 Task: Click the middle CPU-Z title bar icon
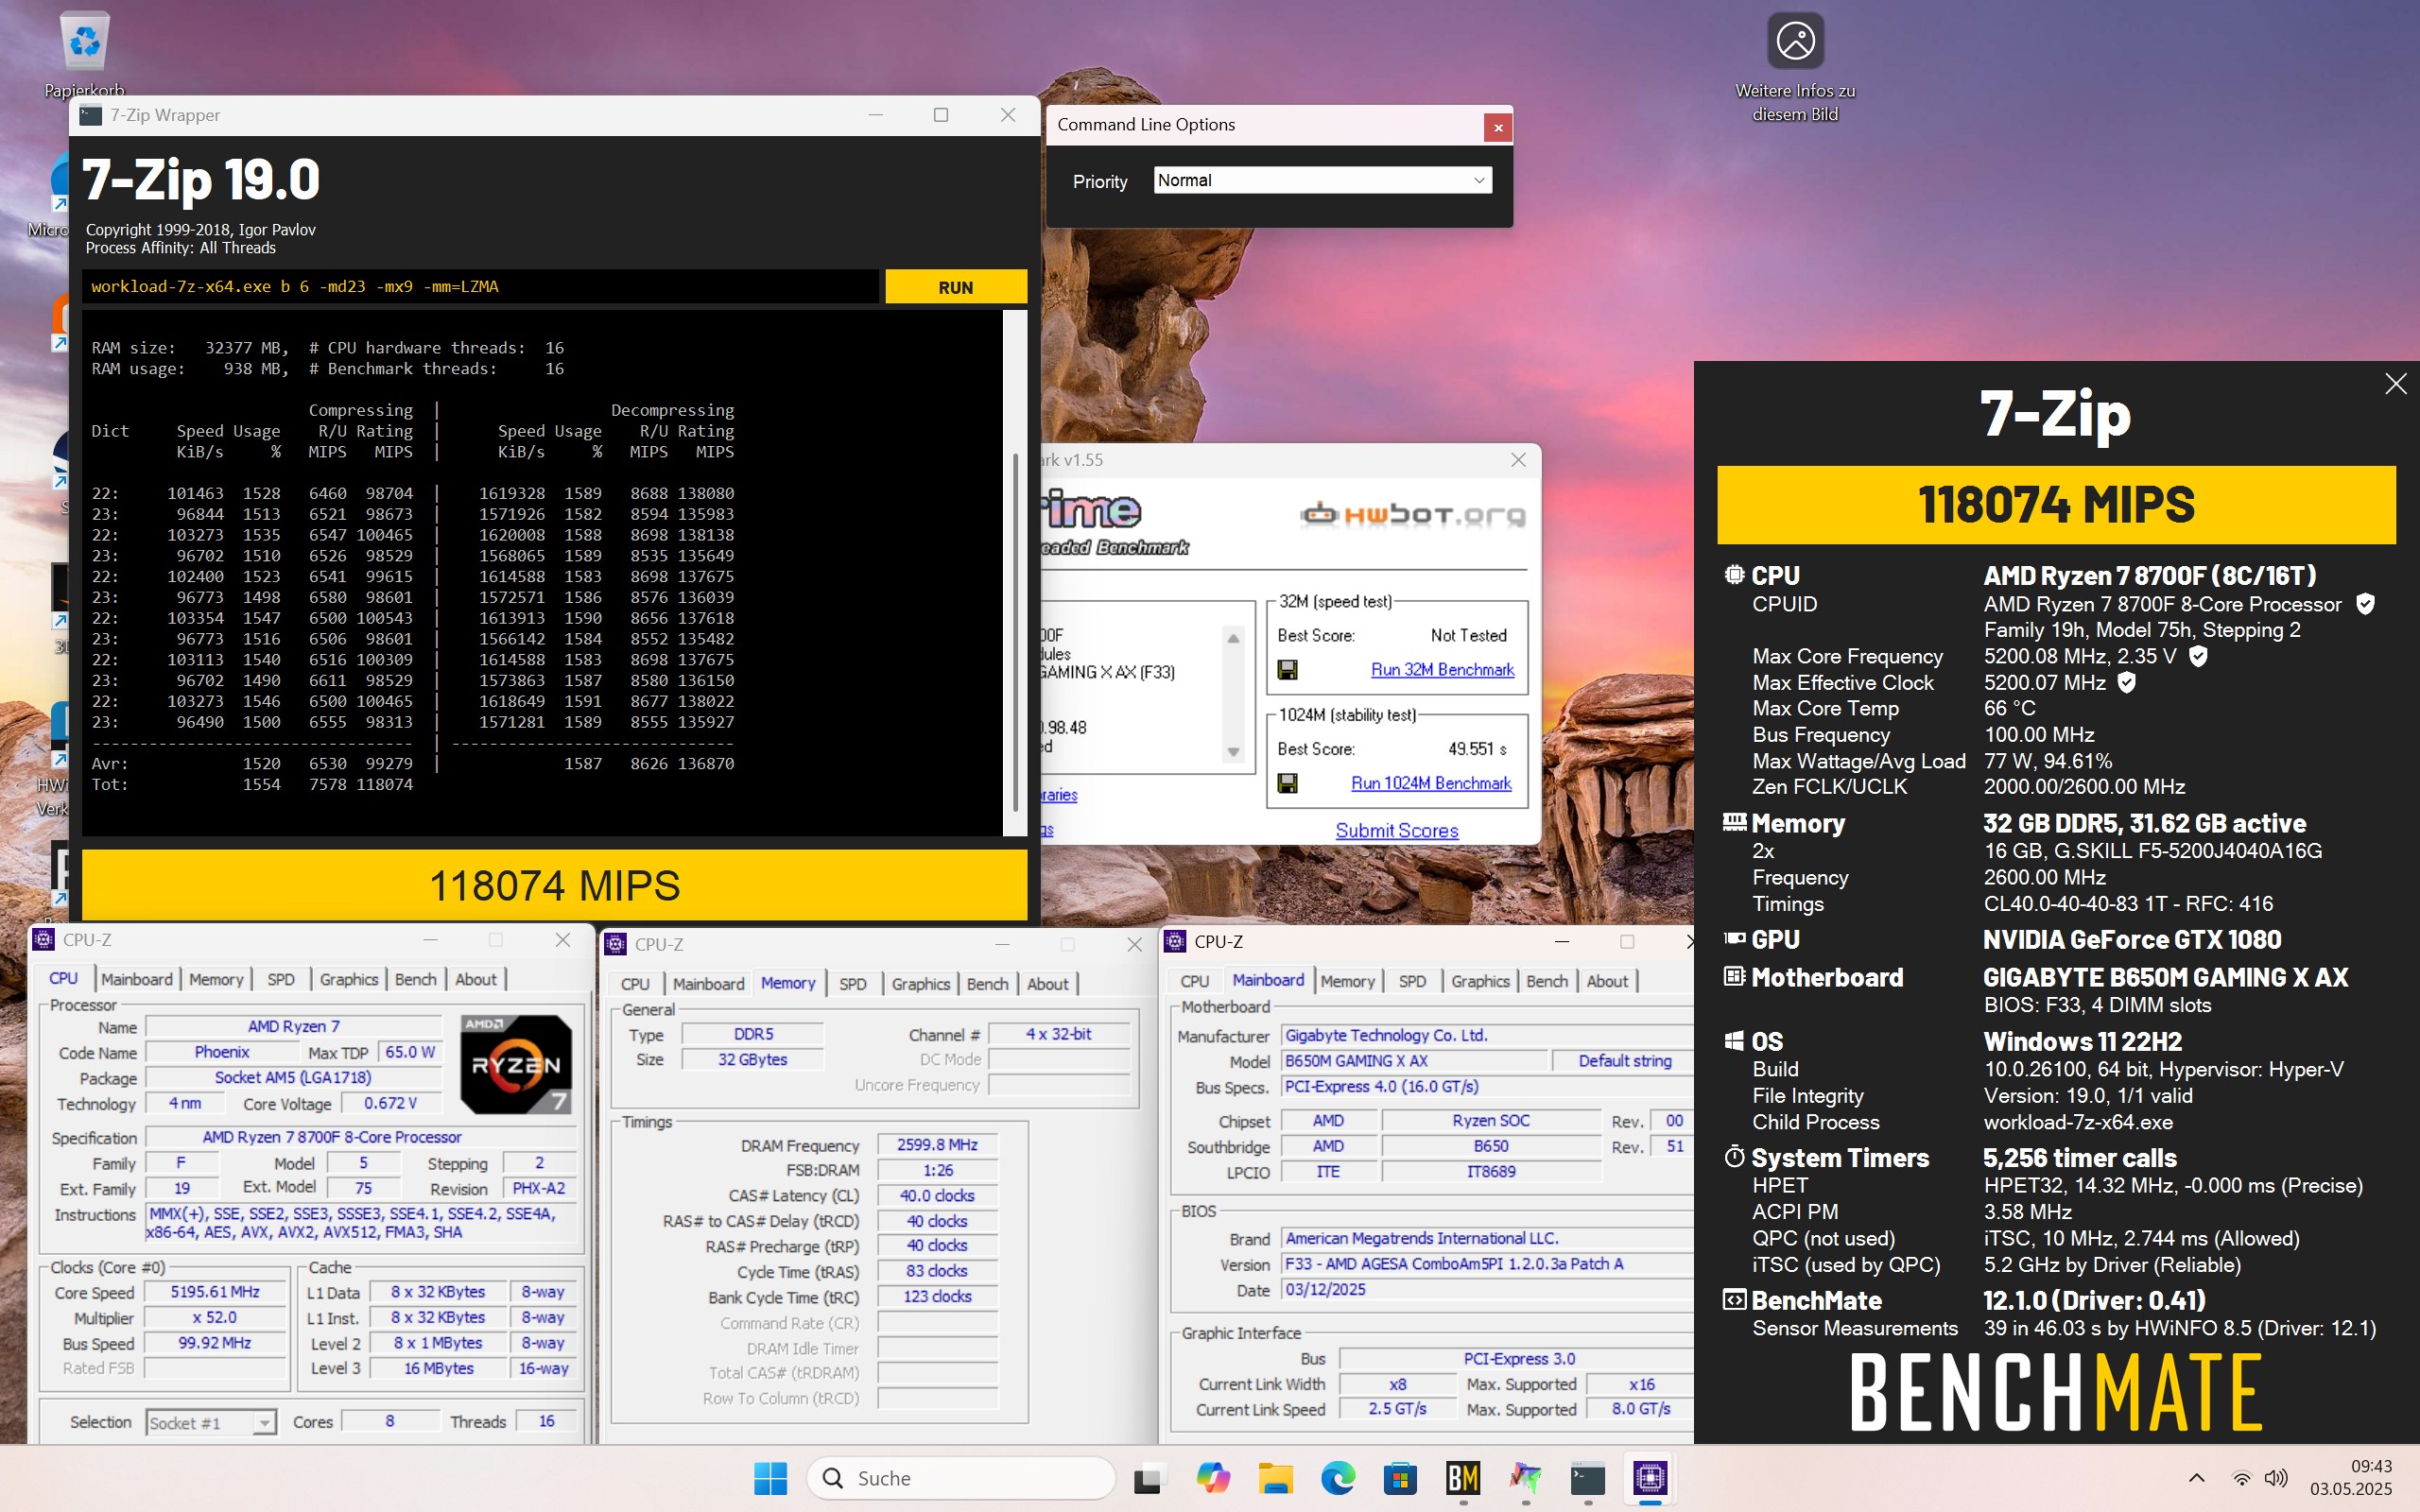[616, 944]
